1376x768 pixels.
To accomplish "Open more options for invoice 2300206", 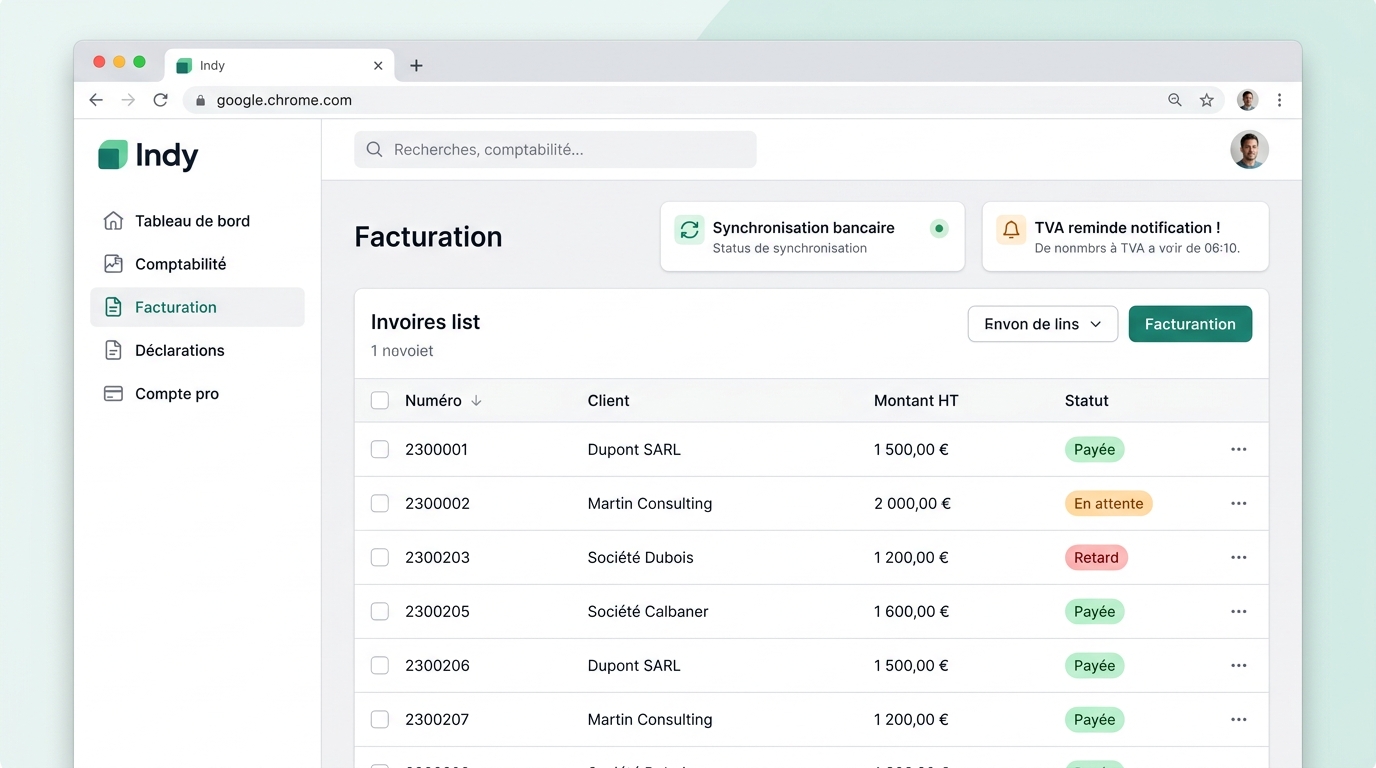I will pos(1238,666).
